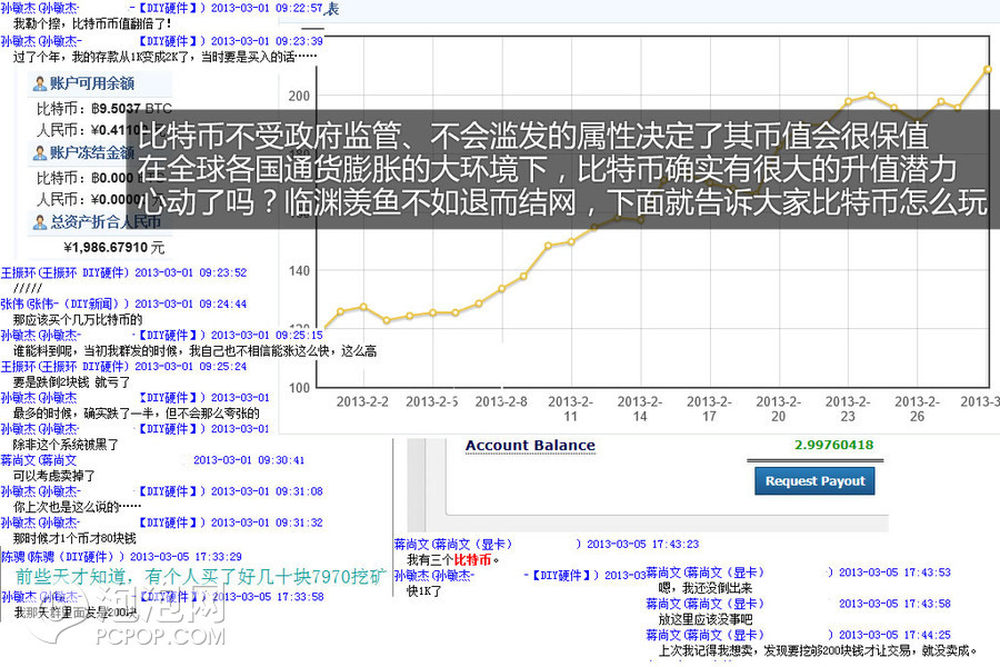The height and width of the screenshot is (667, 1000).
Task: Select the chat message 快1K了
Action: pyautogui.click(x=424, y=591)
